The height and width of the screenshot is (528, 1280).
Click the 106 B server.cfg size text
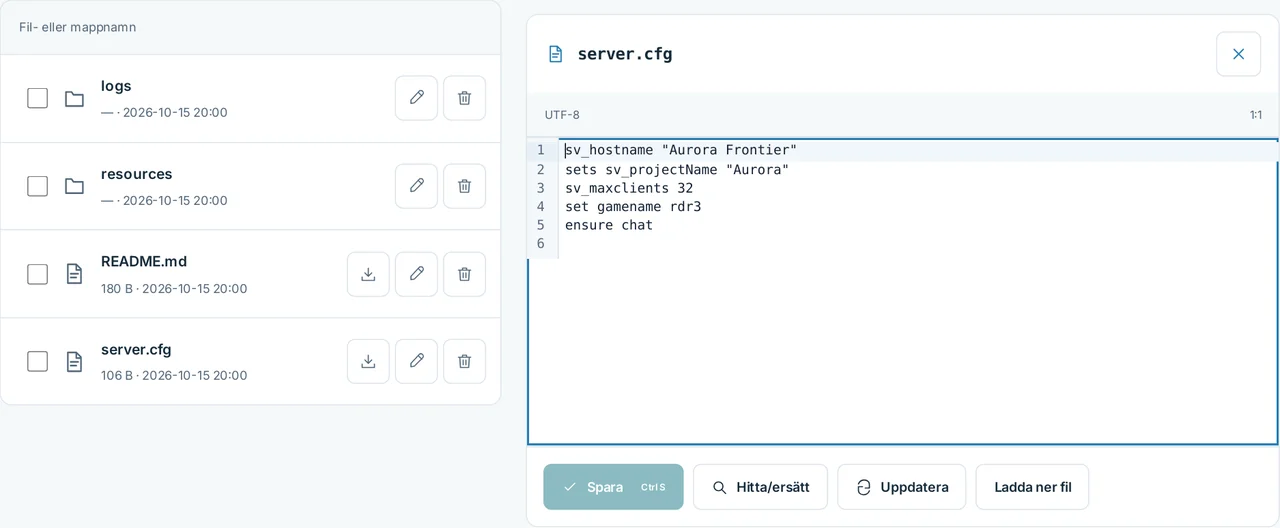click(x=117, y=375)
